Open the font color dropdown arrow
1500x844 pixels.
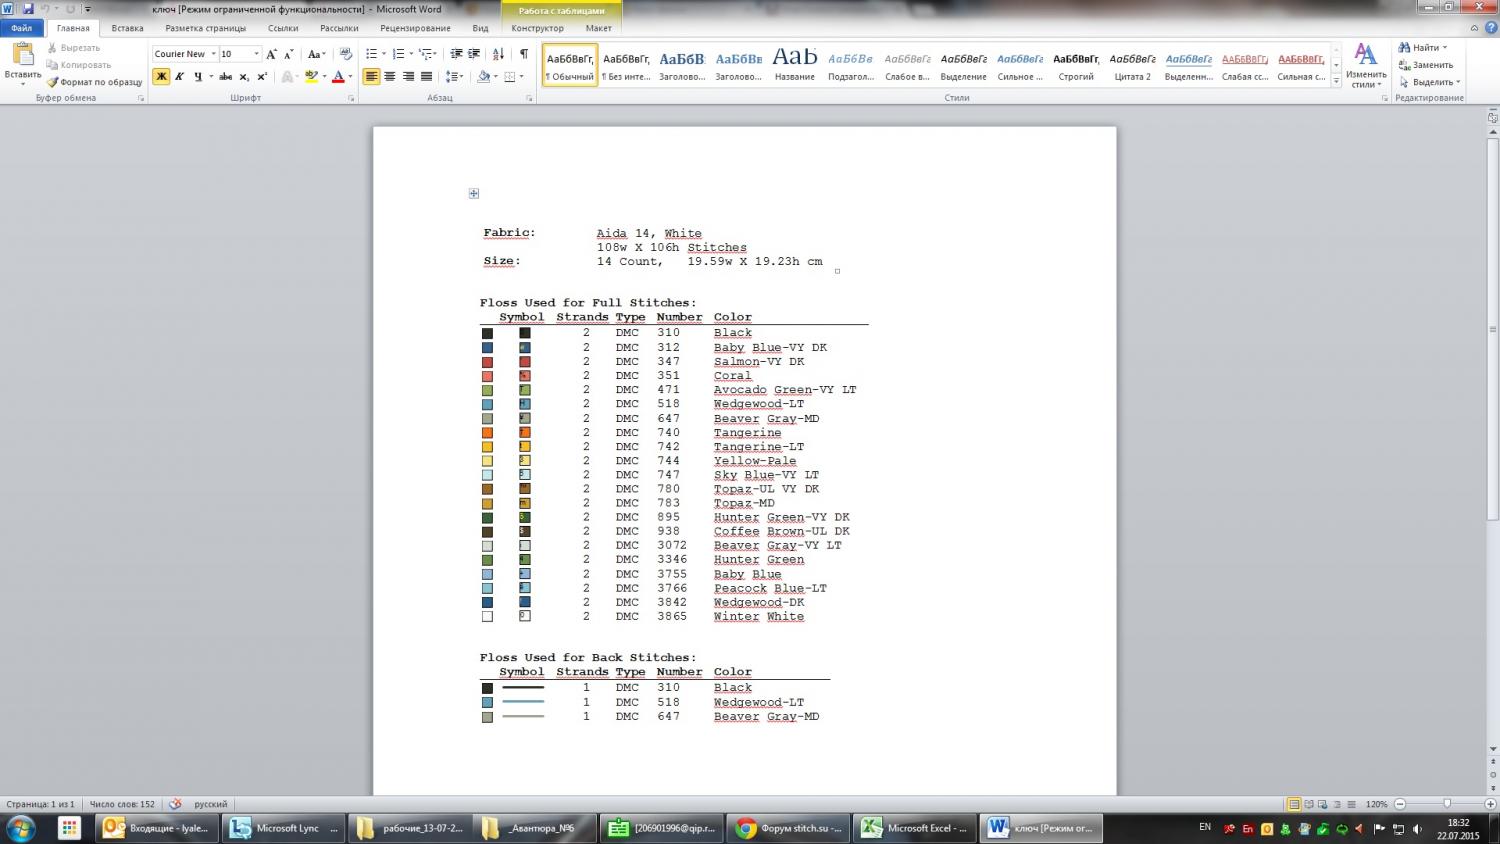click(x=350, y=77)
